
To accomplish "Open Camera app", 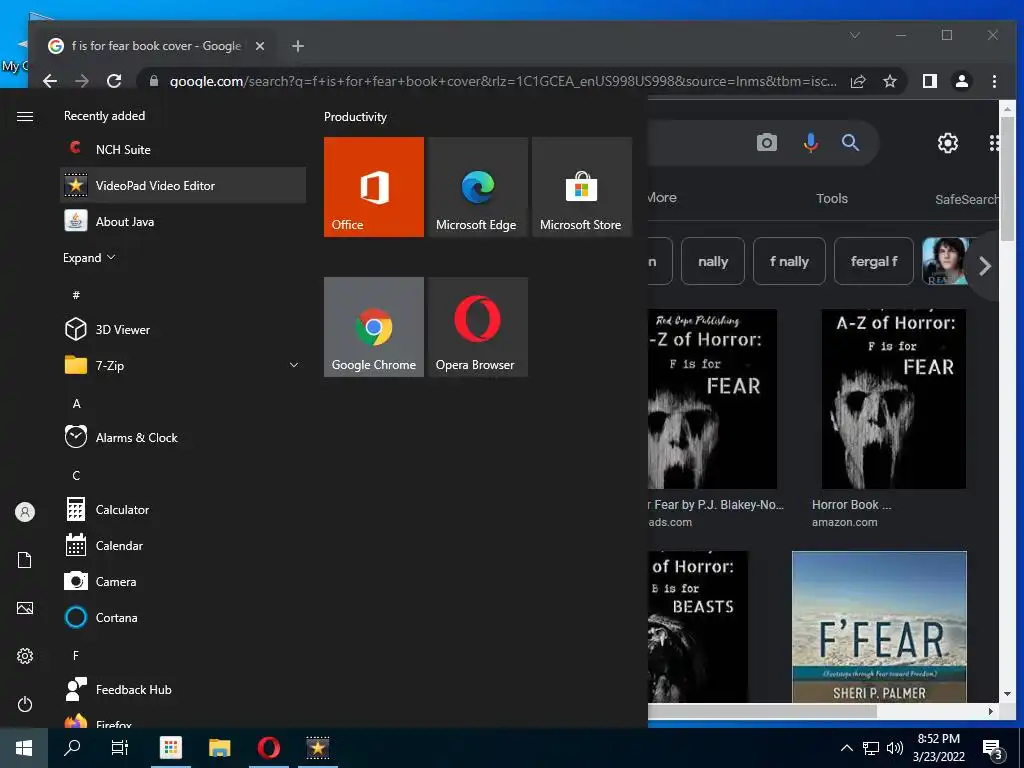I will pos(183,581).
